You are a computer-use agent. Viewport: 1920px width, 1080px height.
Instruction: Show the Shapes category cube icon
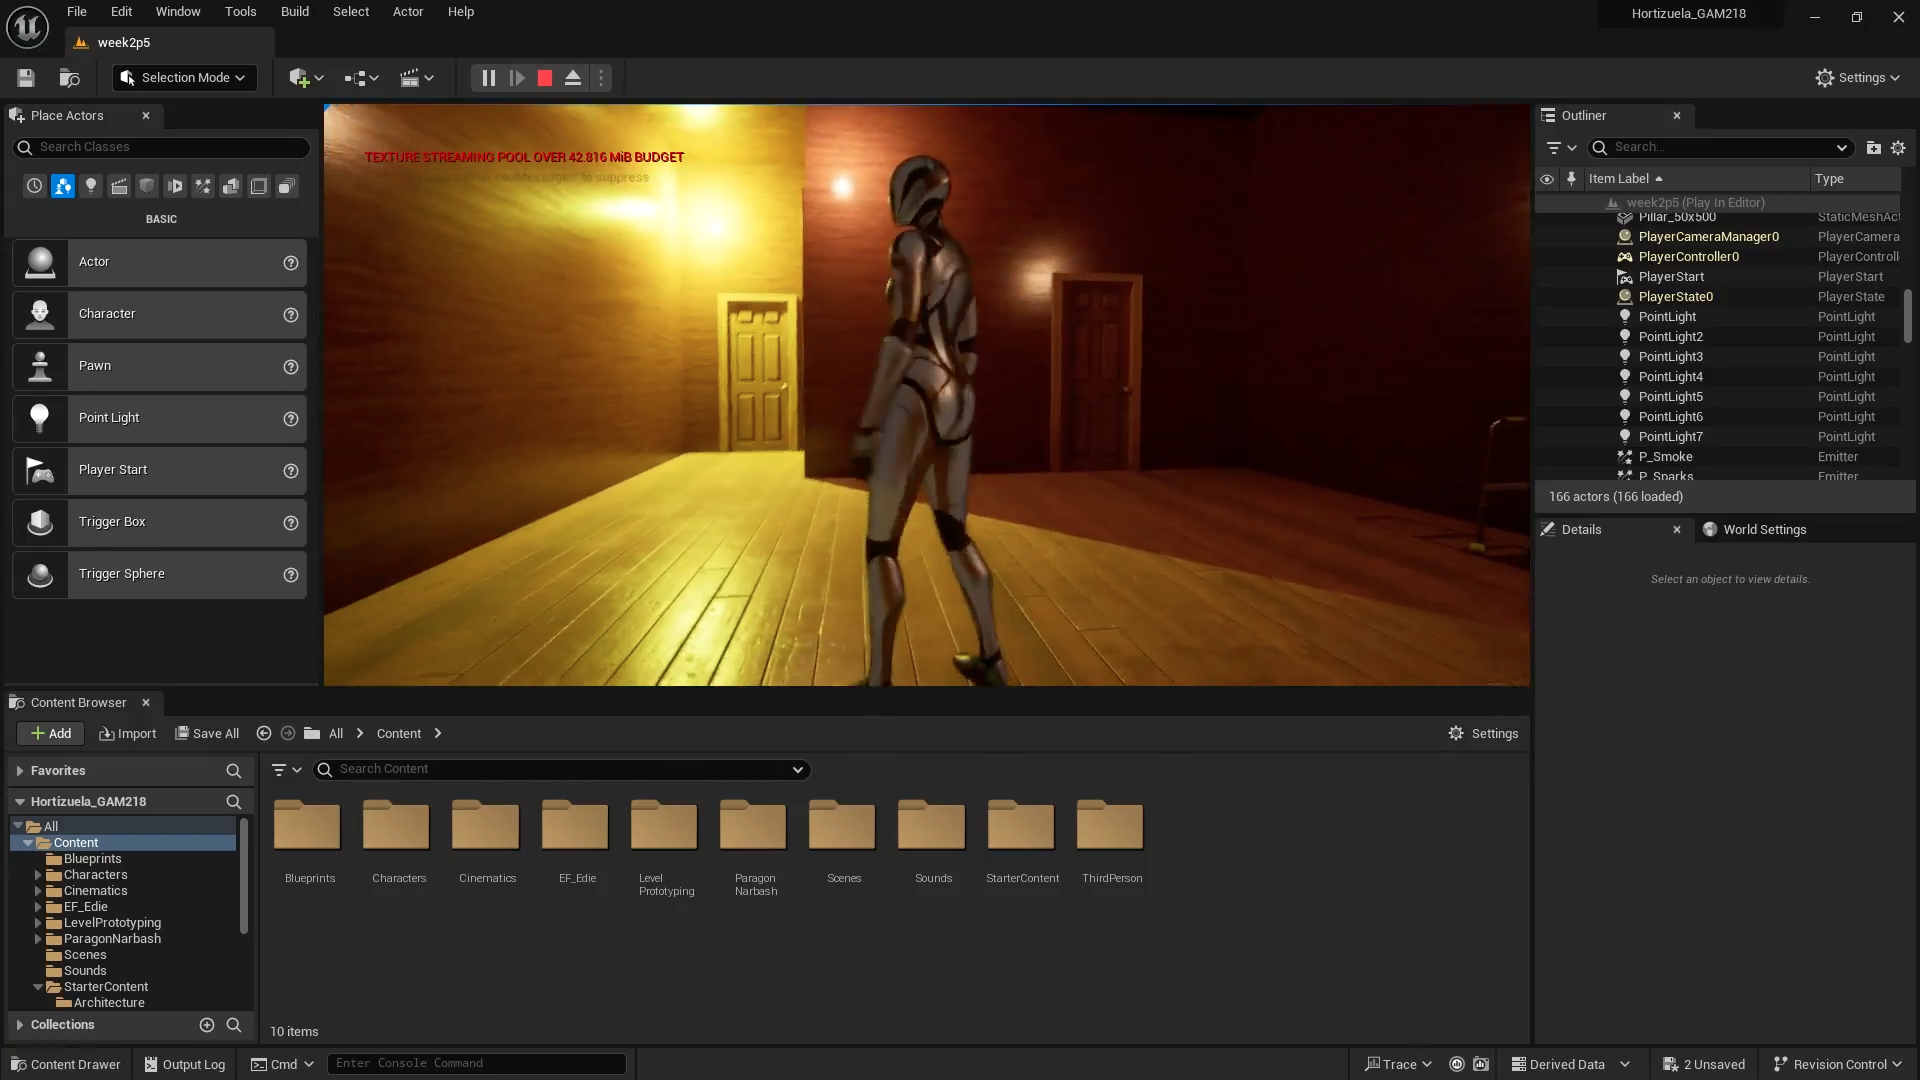[x=147, y=186]
